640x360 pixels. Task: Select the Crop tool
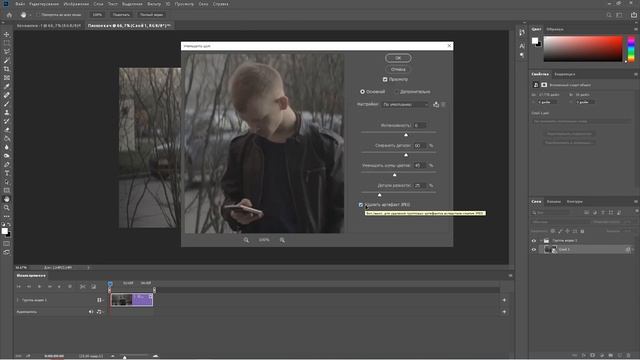(x=7, y=69)
